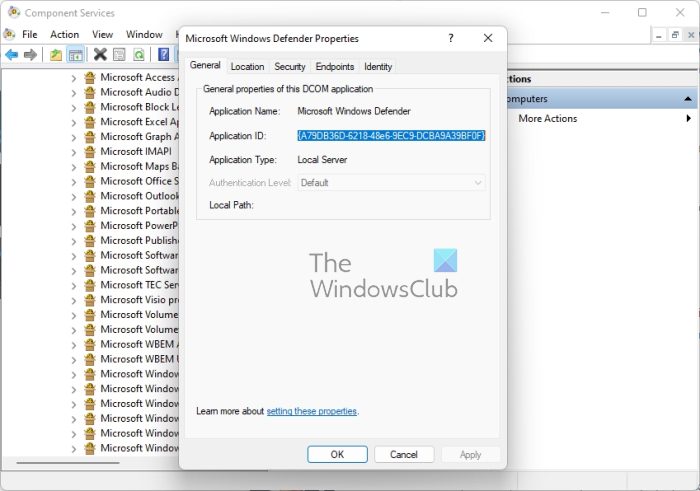Click the package icon beside Microsoft IMAPI
700x491 pixels.
(x=90, y=152)
